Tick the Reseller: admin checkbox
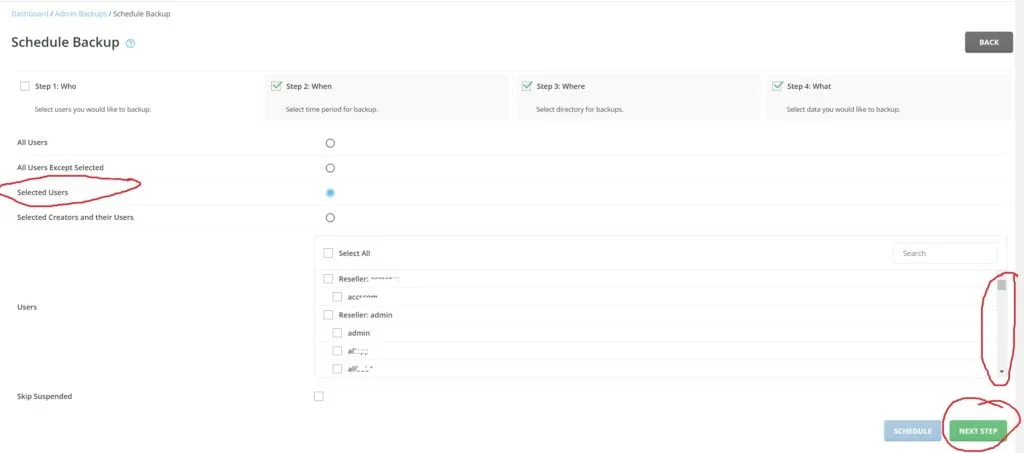The height and width of the screenshot is (453, 1024). [x=328, y=315]
